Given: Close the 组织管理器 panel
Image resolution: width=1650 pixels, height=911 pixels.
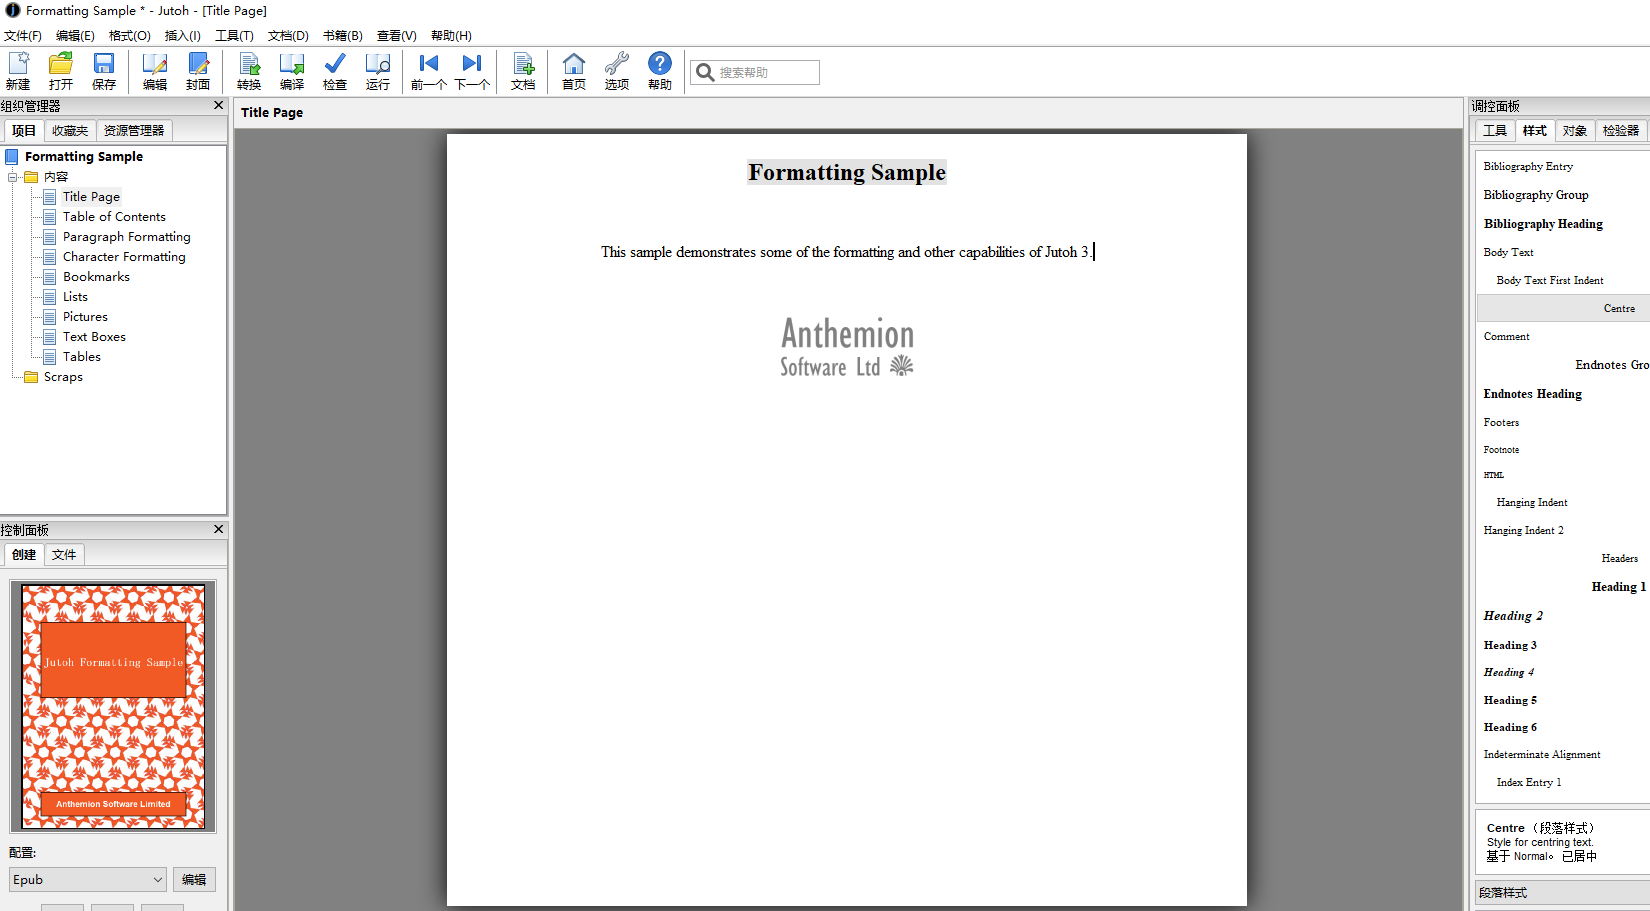Looking at the screenshot, I should (x=219, y=105).
